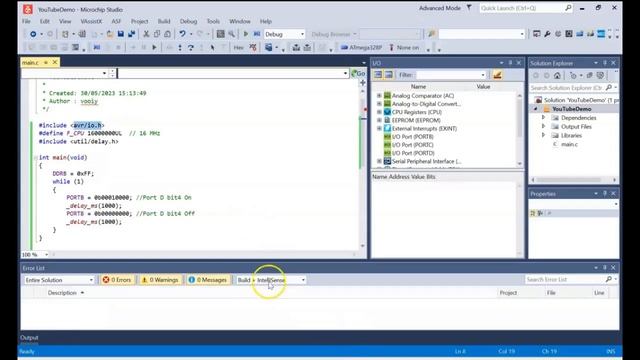The image size is (640, 360).
Task: Open the File menu
Action: [x=26, y=21]
